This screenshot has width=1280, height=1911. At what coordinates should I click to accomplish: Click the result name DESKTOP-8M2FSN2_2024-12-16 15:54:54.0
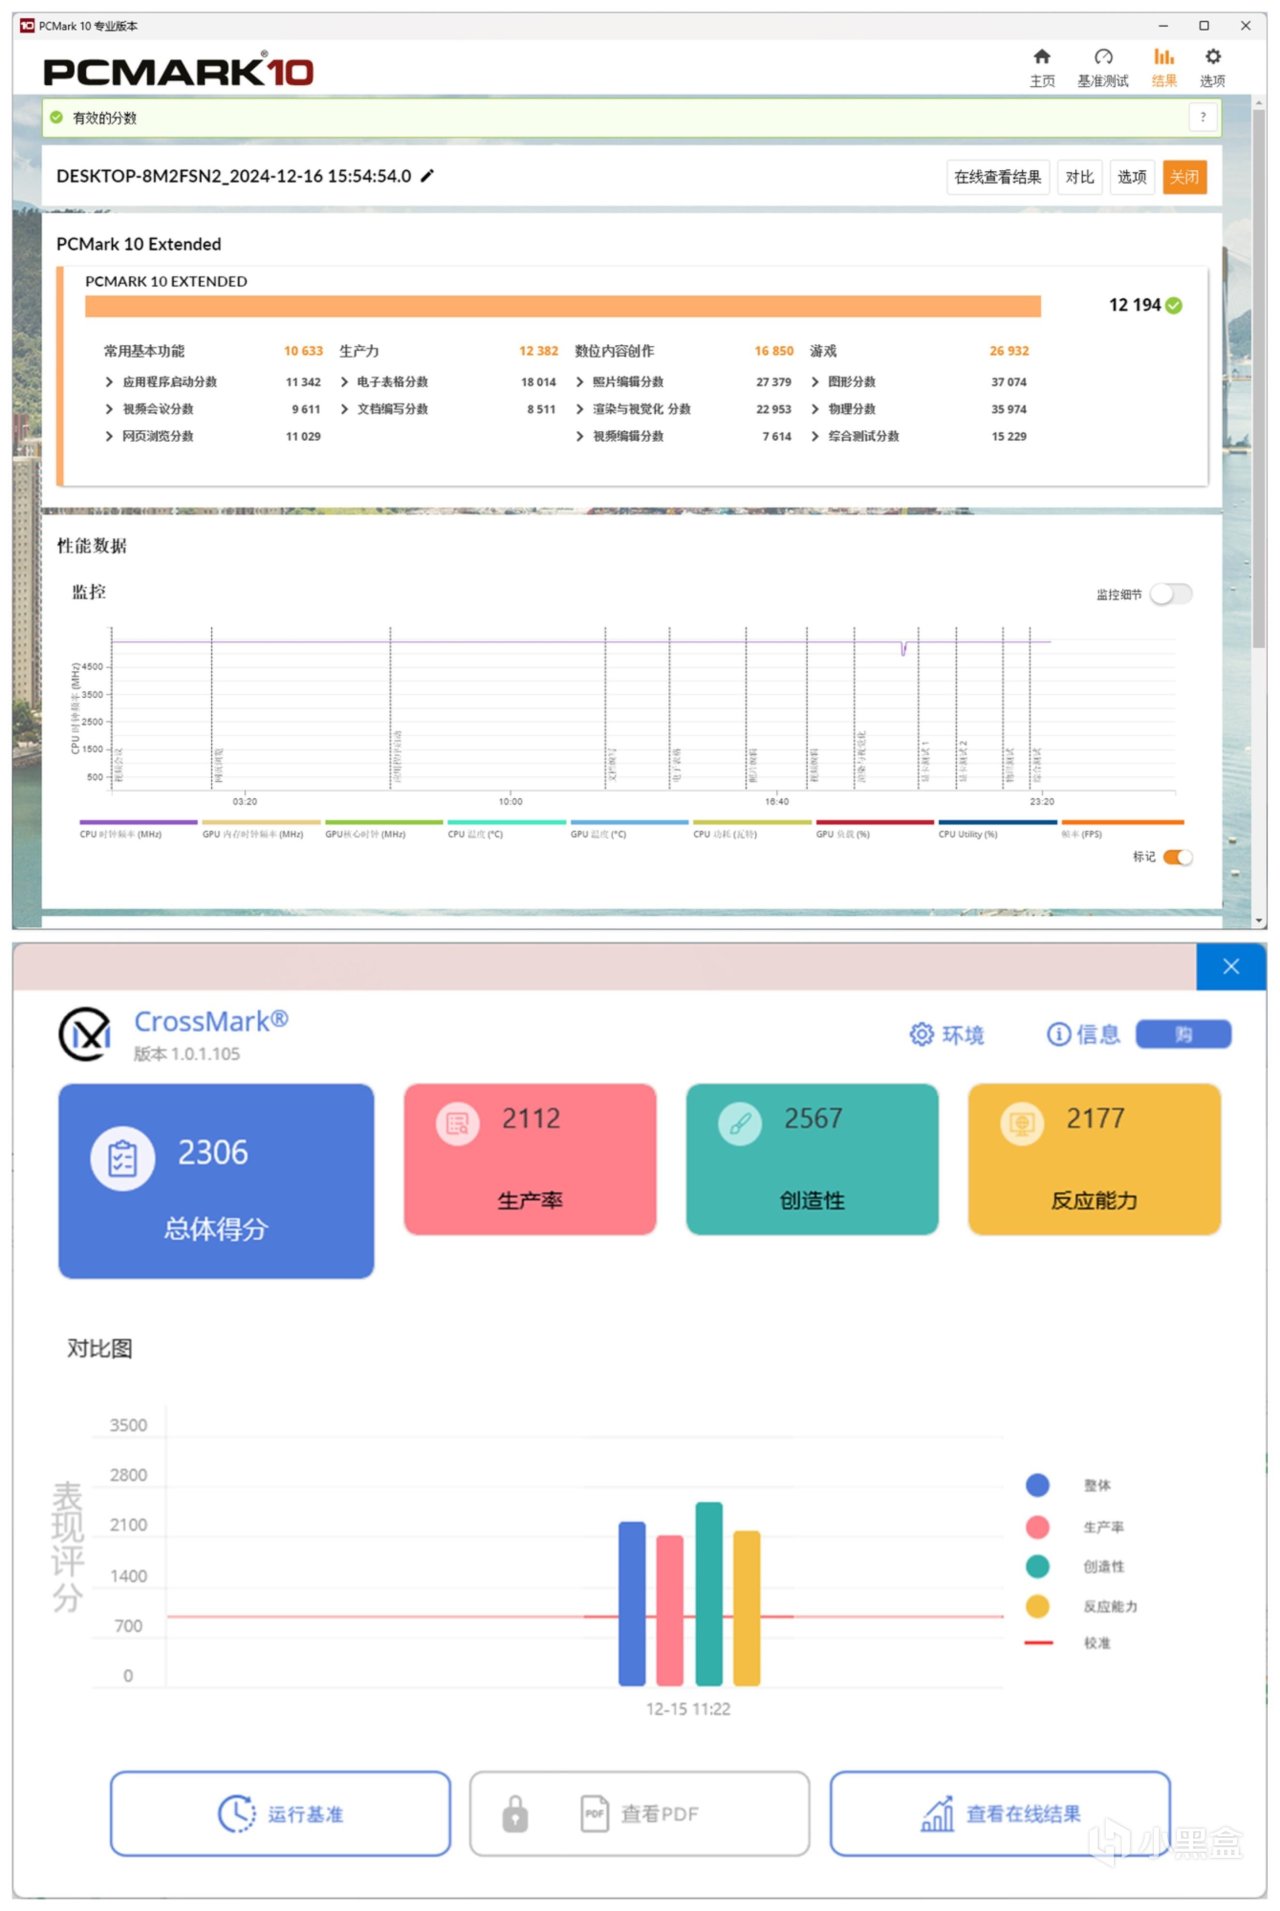point(234,176)
